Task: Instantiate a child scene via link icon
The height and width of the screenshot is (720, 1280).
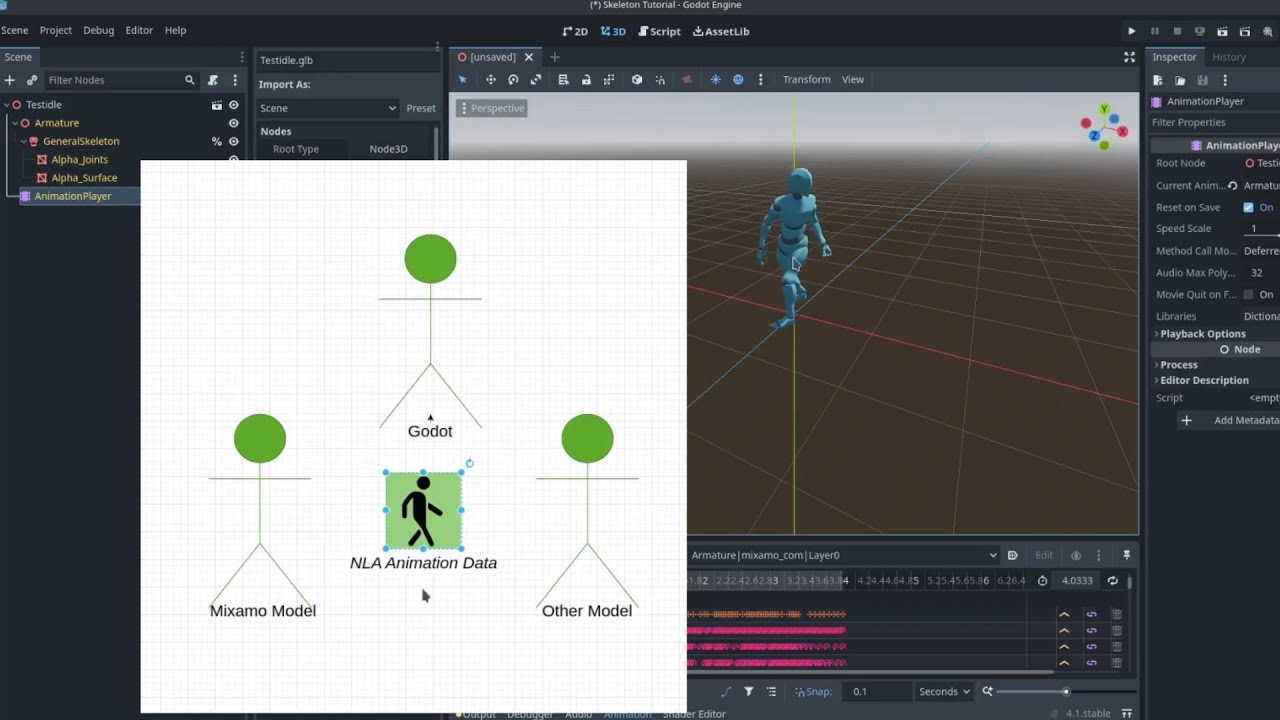Action: tap(32, 80)
